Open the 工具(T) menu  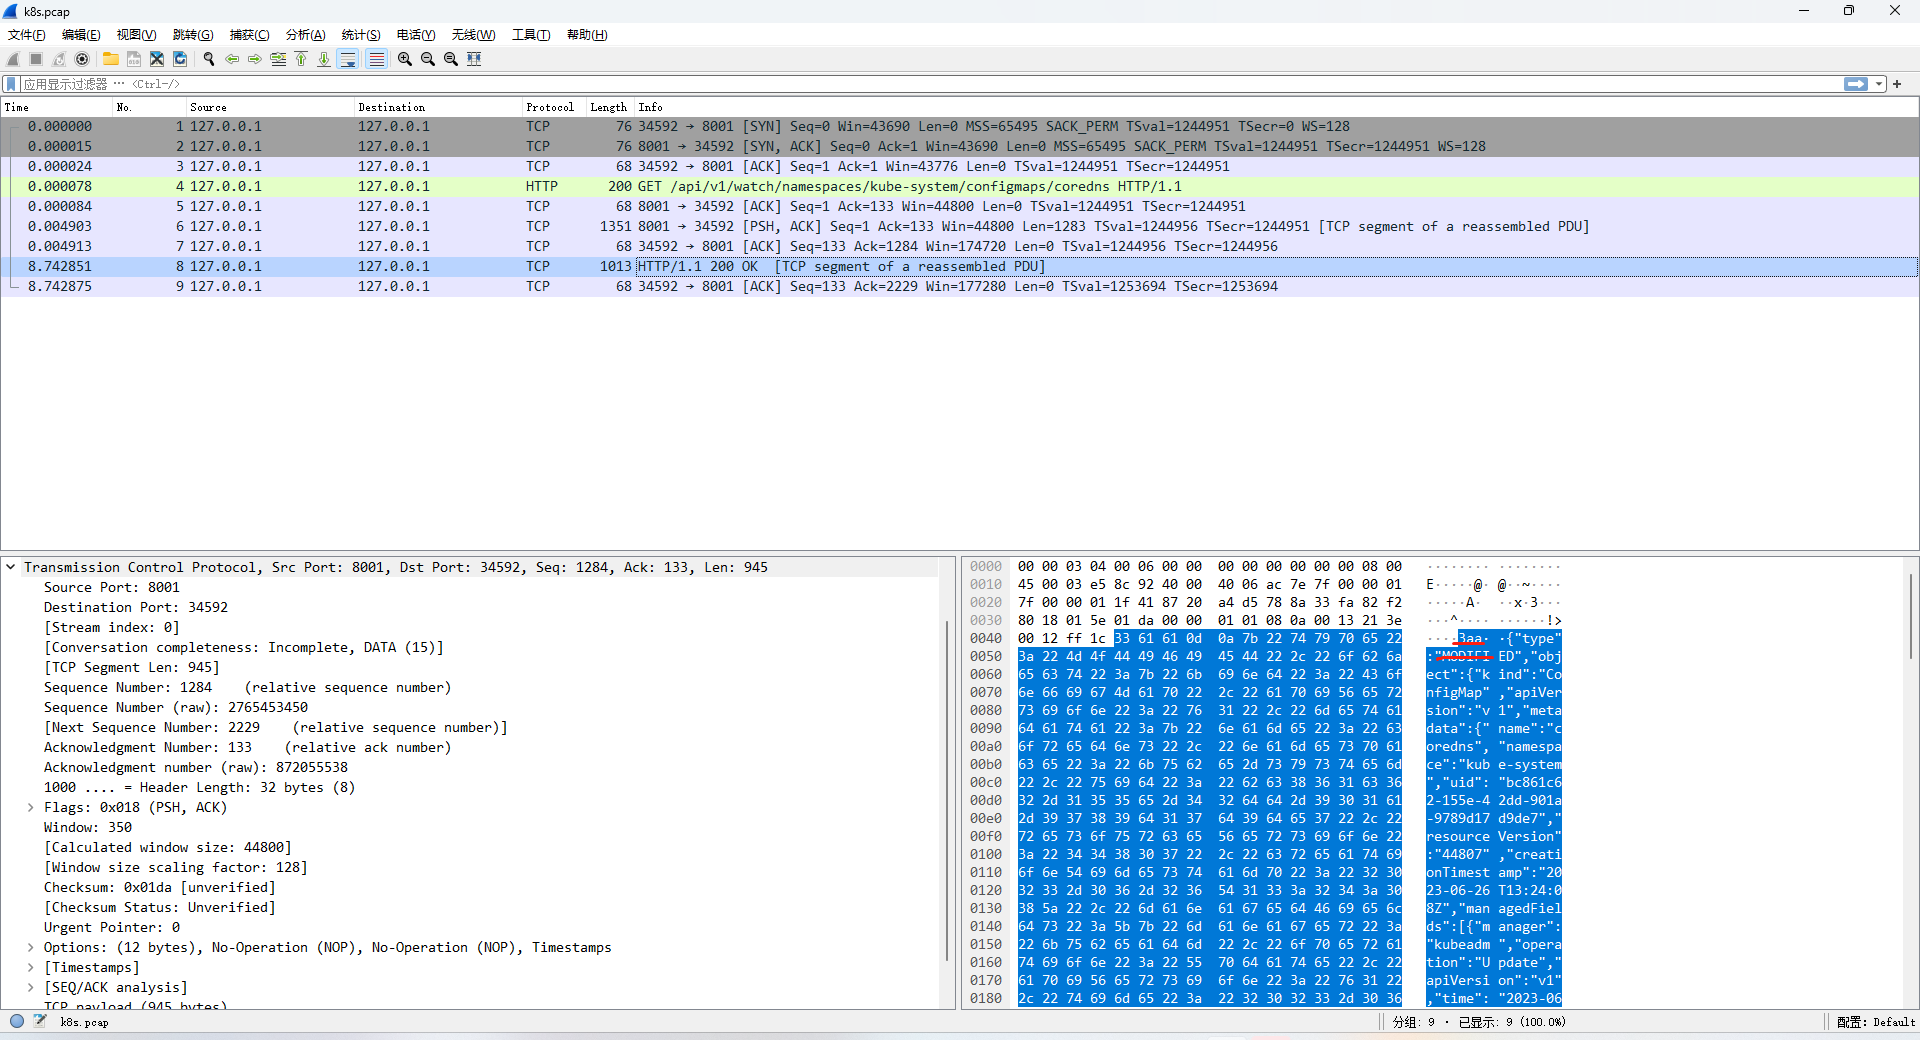pyautogui.click(x=531, y=35)
